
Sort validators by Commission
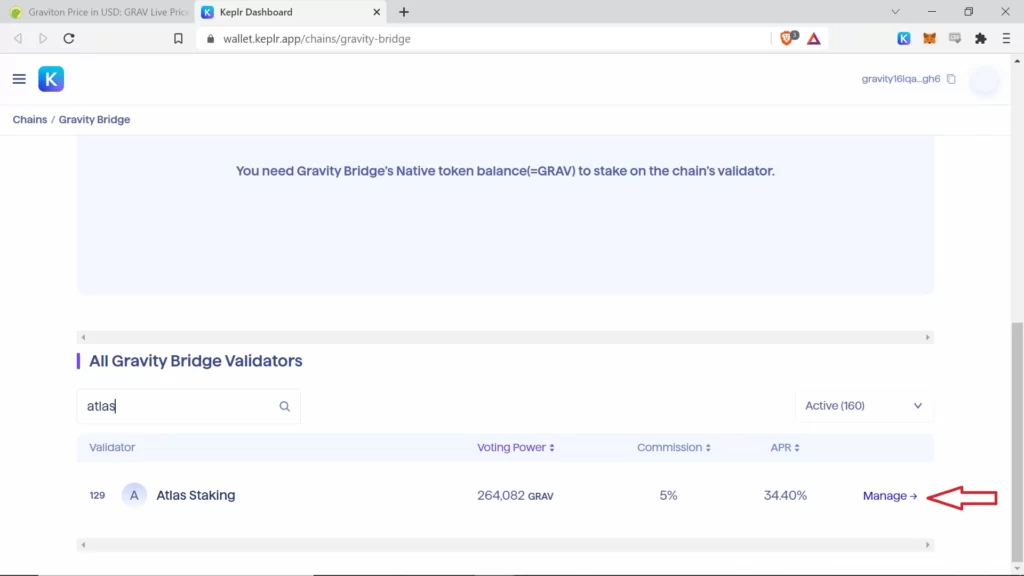pyautogui.click(x=673, y=447)
